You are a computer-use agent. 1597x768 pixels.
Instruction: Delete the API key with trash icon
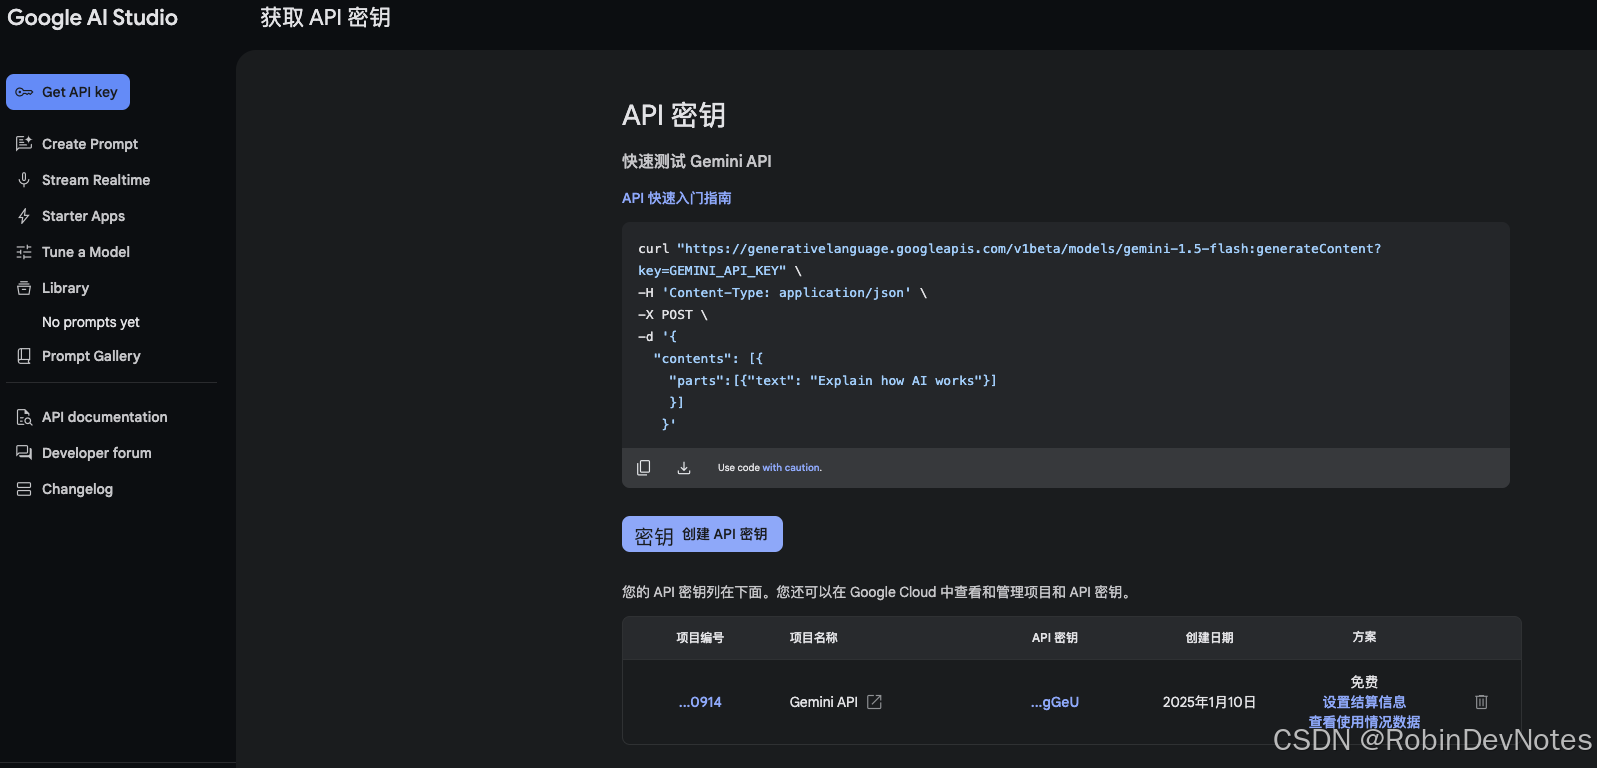[1482, 702]
